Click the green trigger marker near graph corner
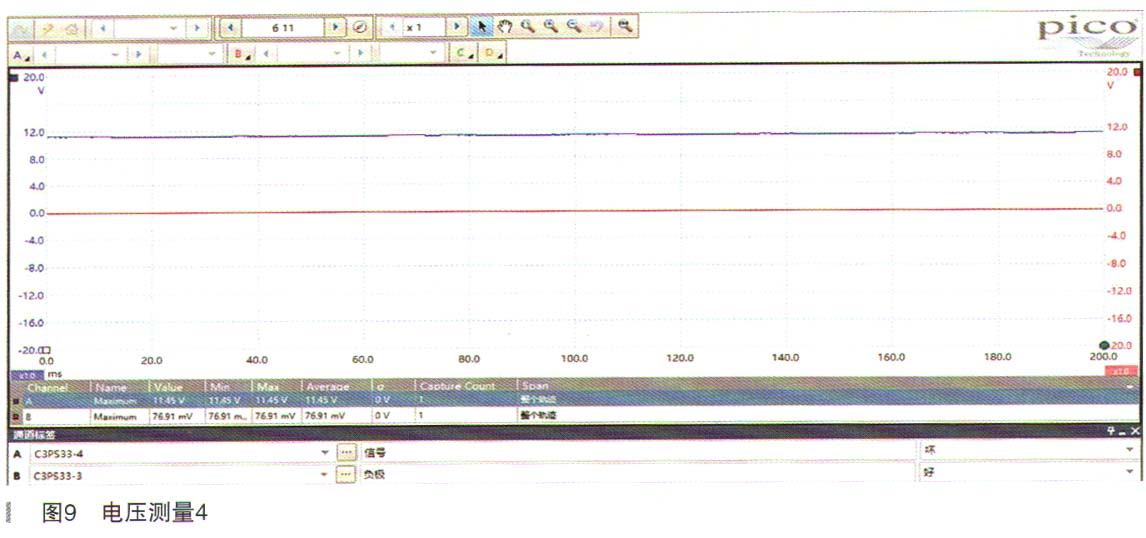 1104,345
